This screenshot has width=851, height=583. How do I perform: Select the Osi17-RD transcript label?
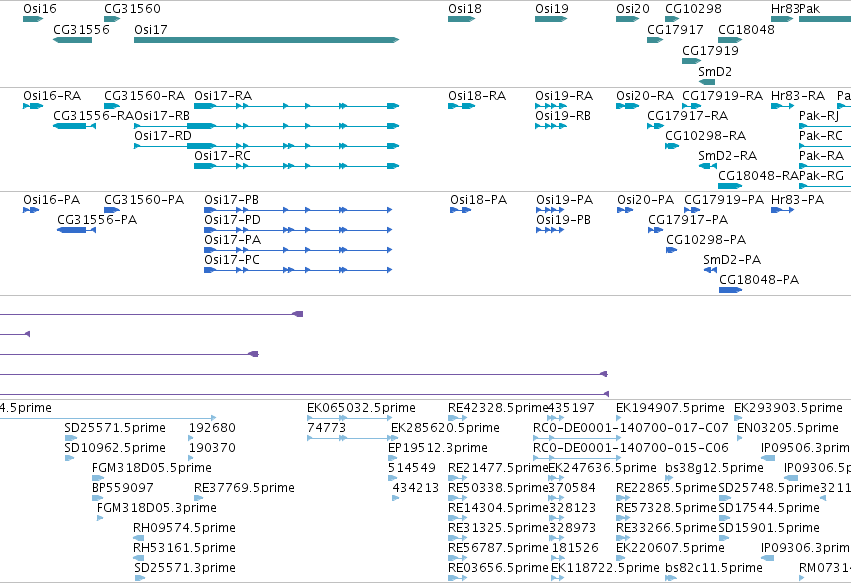[163, 136]
